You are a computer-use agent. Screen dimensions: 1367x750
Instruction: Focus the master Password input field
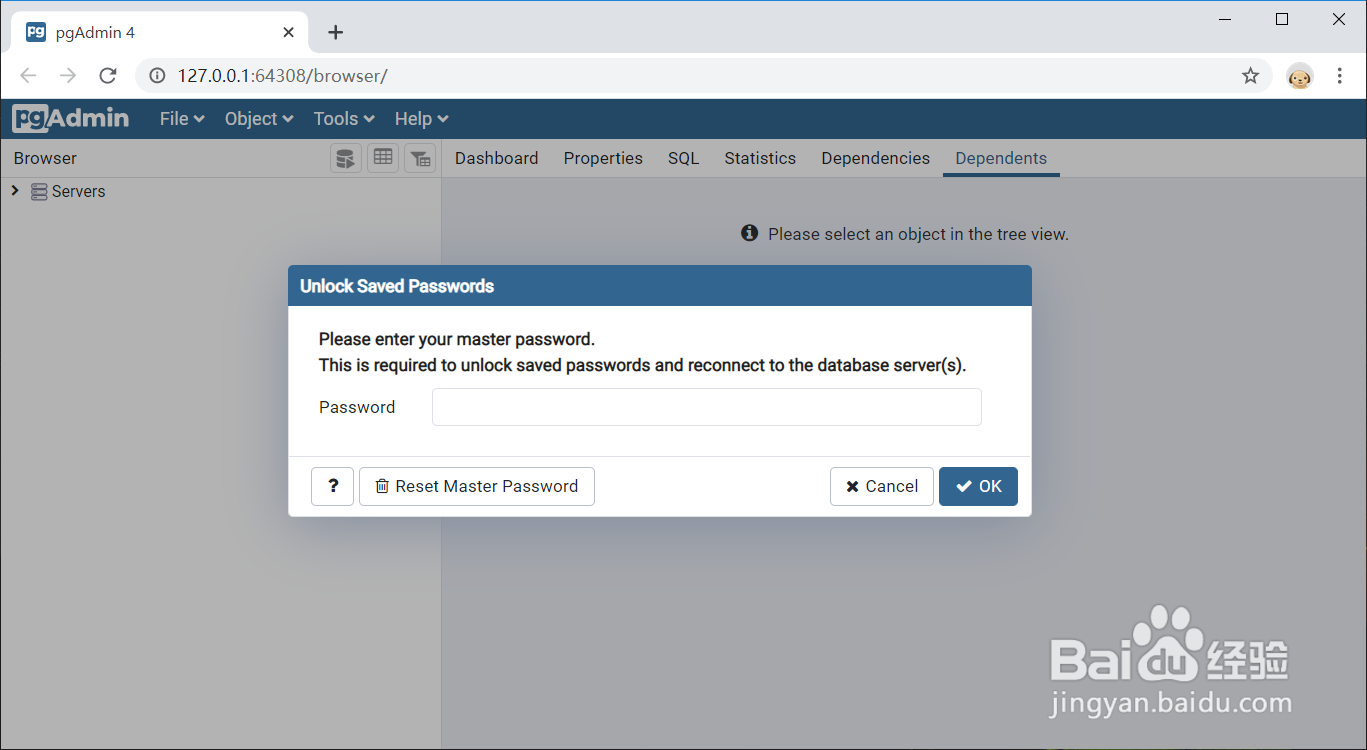706,407
